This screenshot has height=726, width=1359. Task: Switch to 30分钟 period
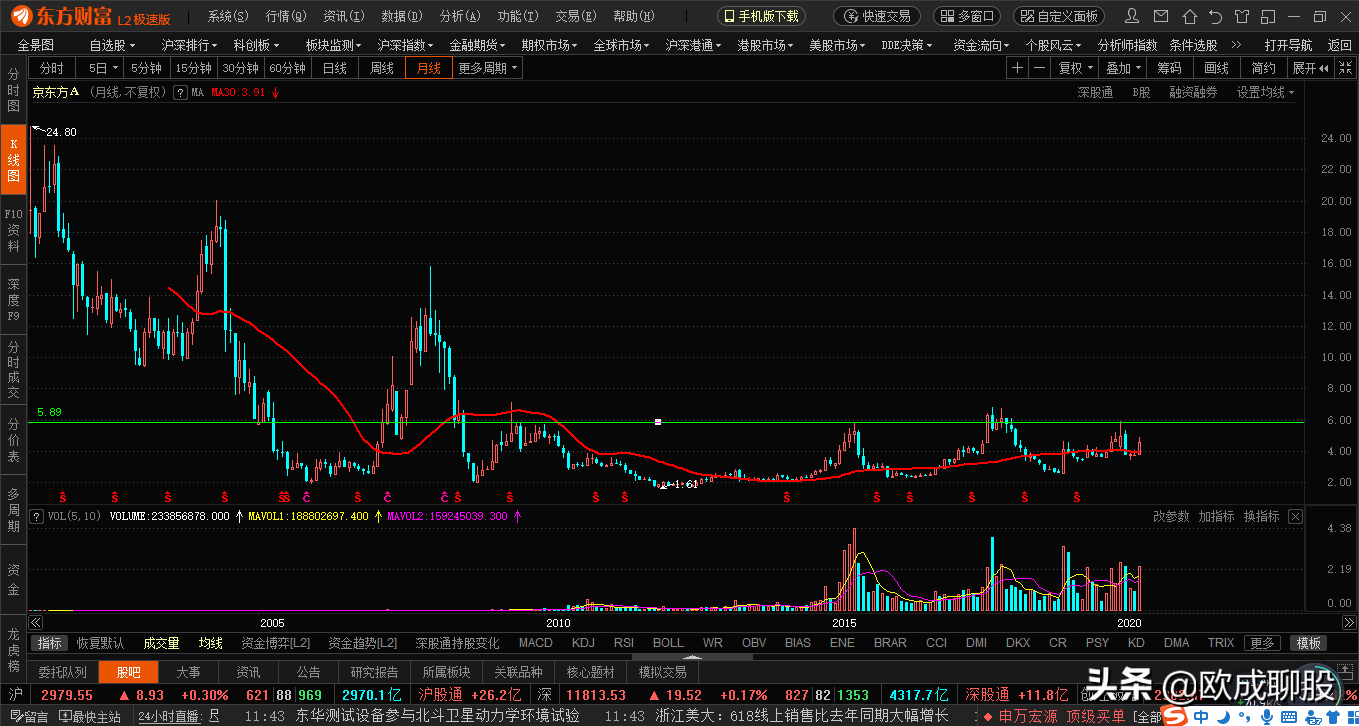(x=240, y=67)
